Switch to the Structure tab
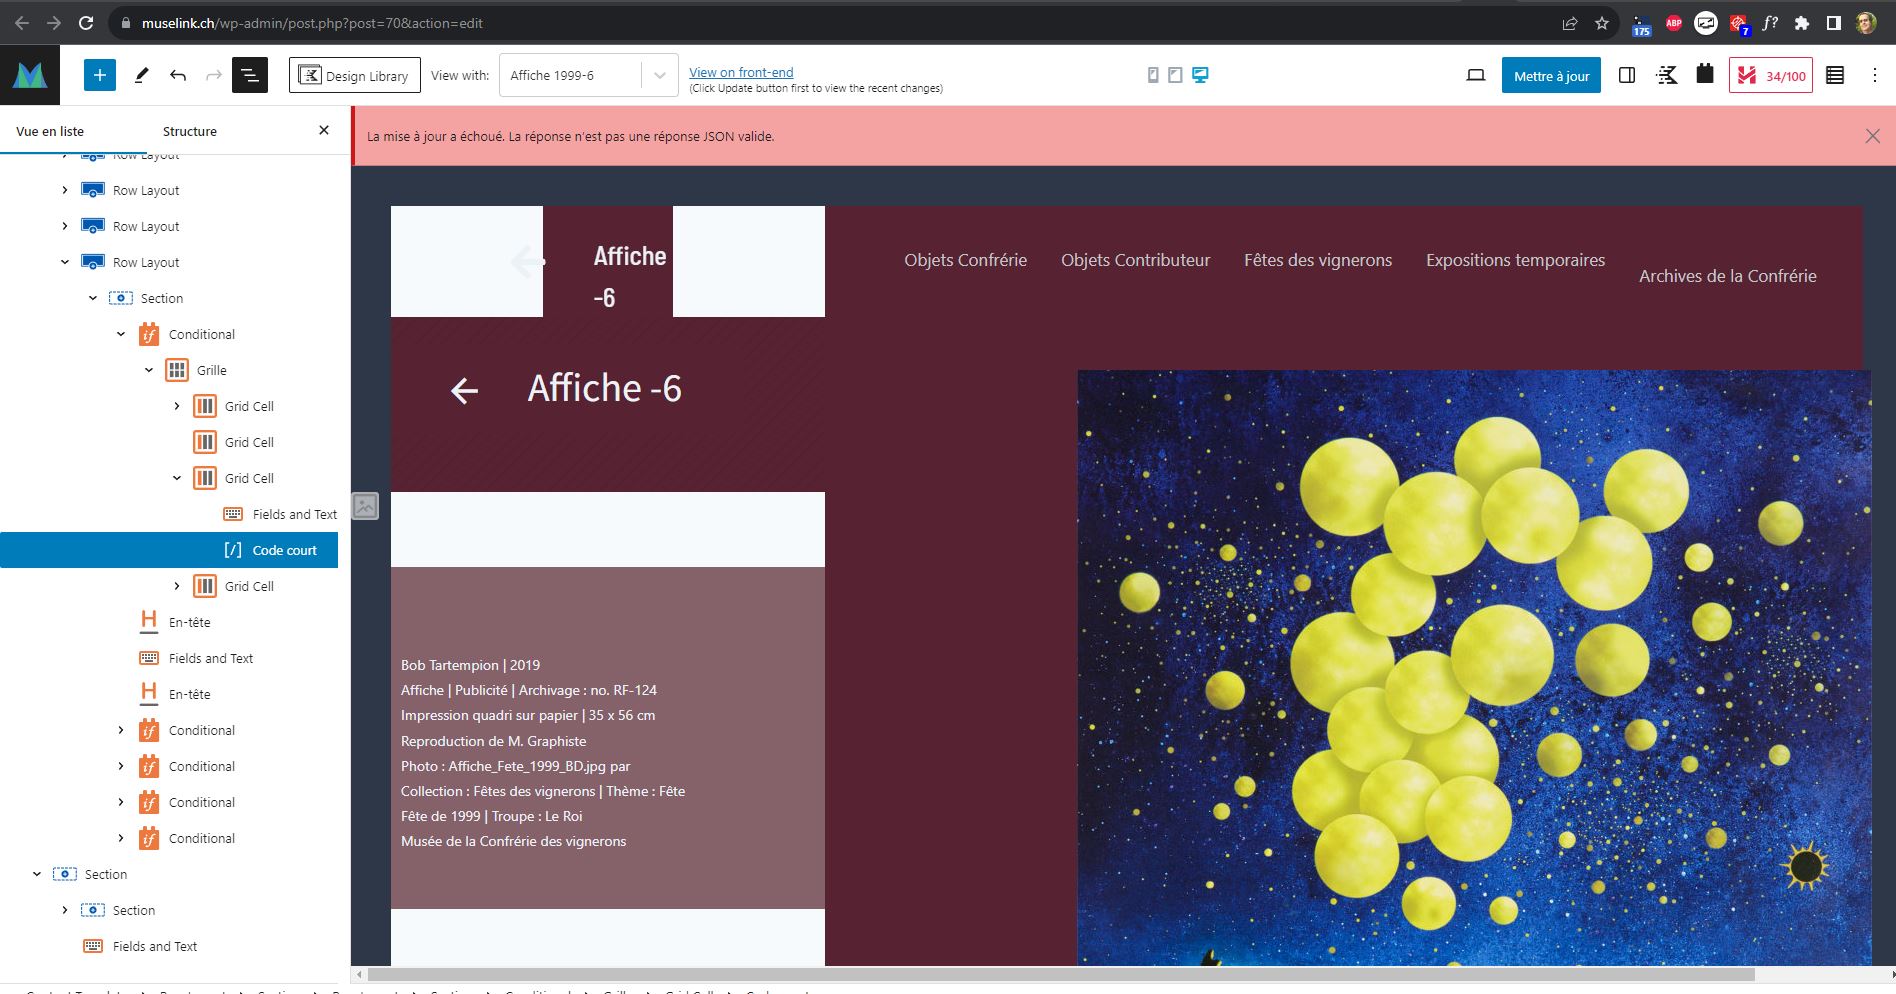1896x994 pixels. coord(190,131)
